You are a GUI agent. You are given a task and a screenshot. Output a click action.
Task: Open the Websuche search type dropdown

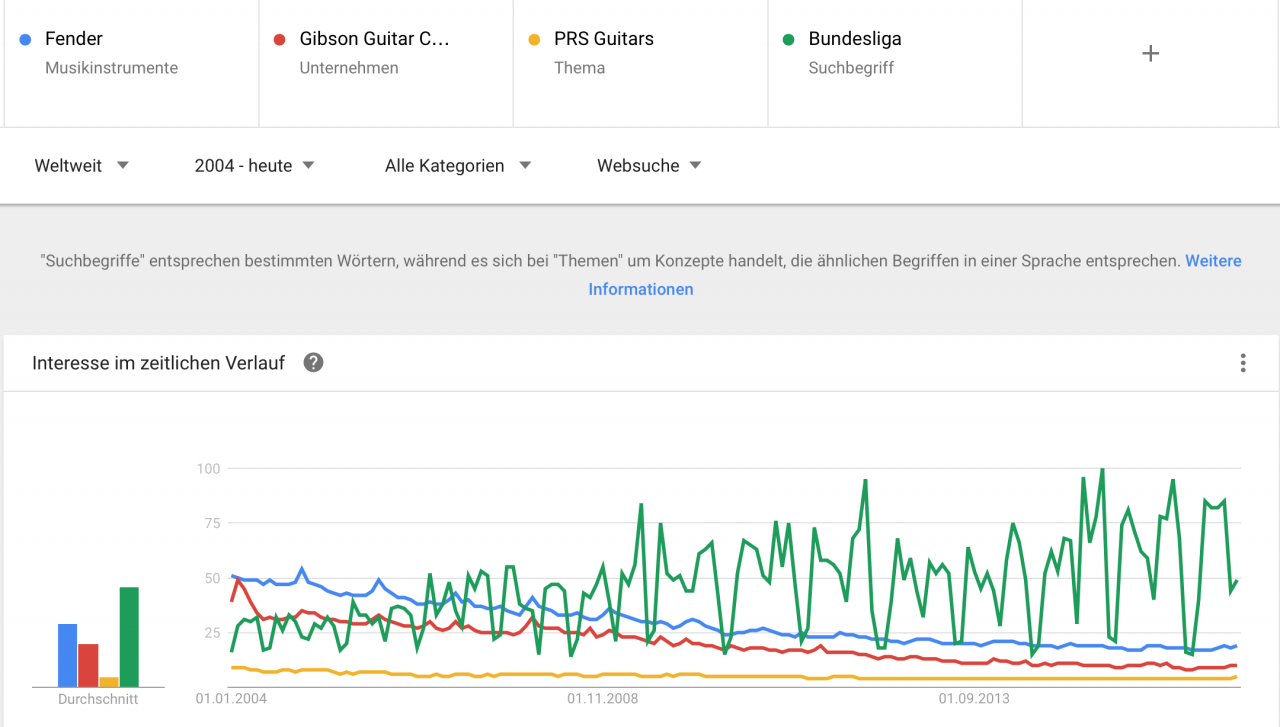[649, 166]
